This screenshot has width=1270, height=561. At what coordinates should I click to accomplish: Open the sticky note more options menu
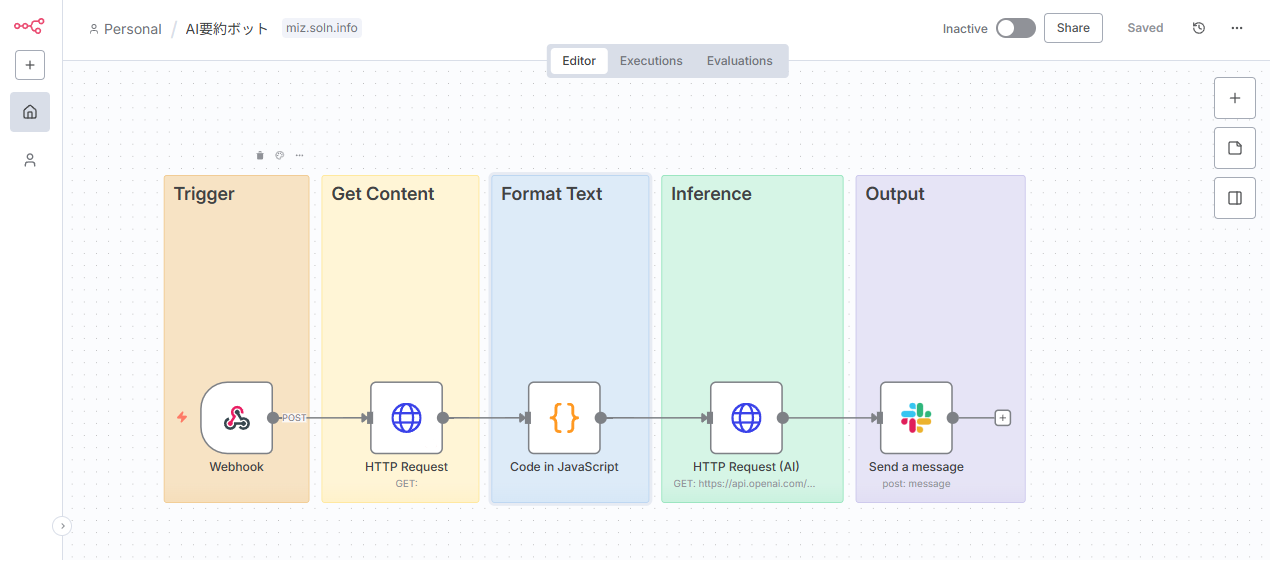(x=299, y=155)
